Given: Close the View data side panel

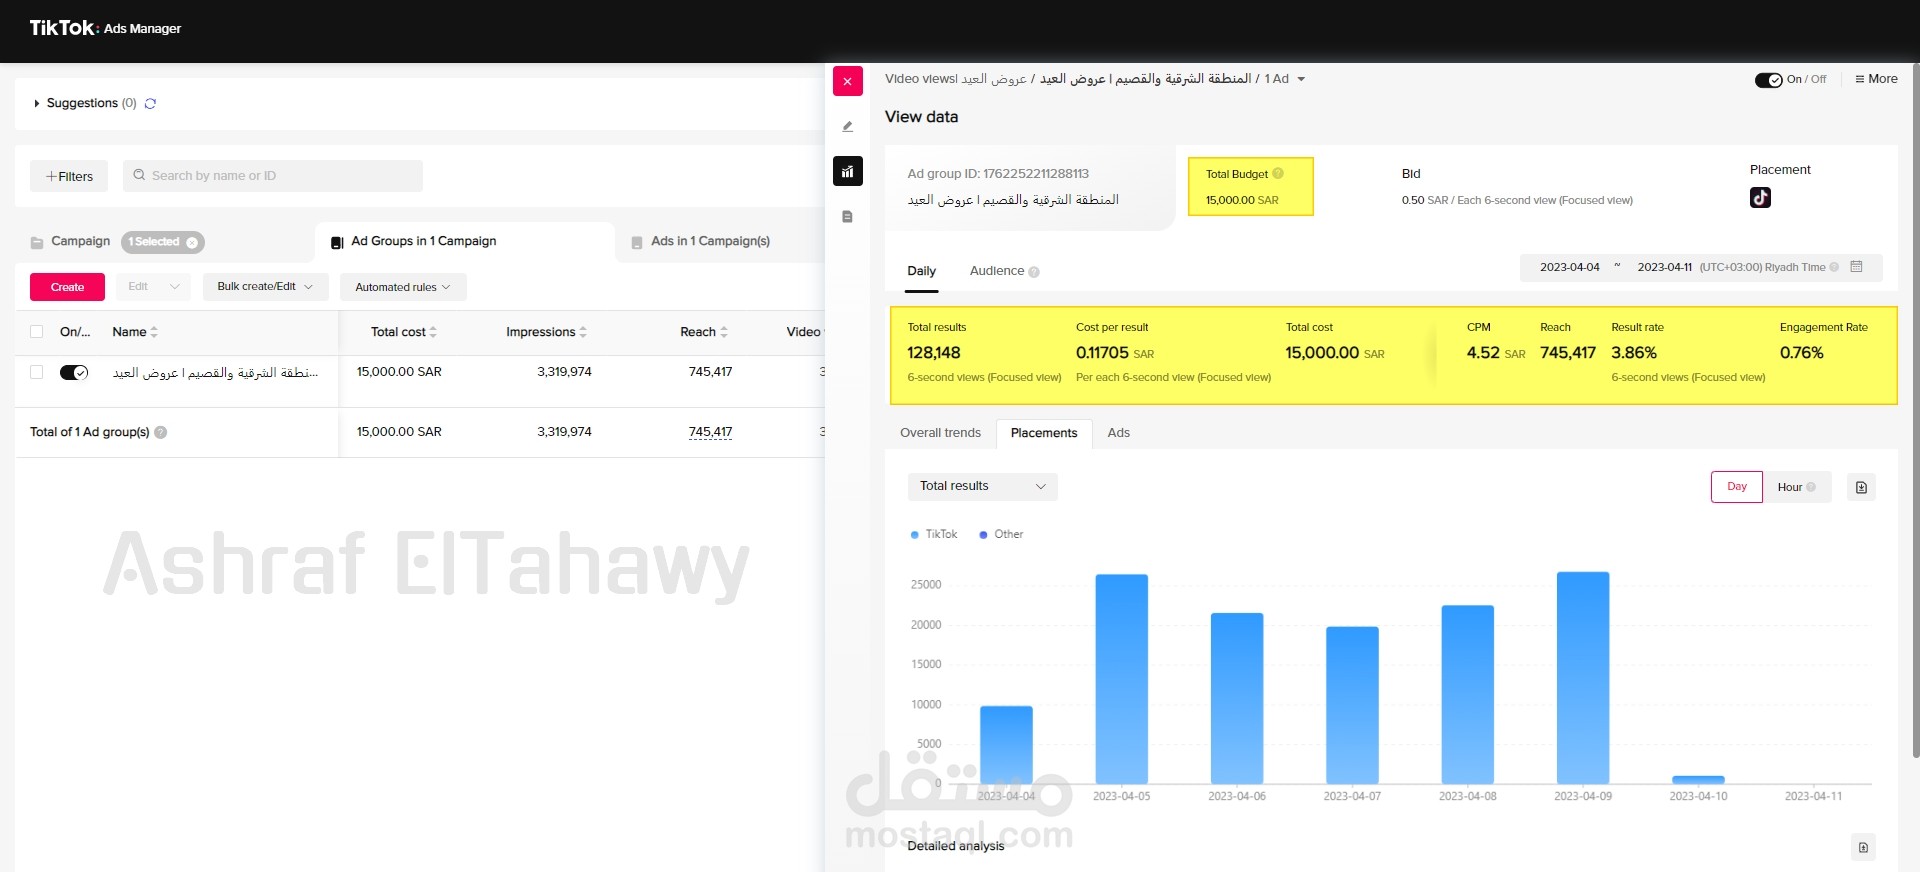Looking at the screenshot, I should (x=847, y=82).
